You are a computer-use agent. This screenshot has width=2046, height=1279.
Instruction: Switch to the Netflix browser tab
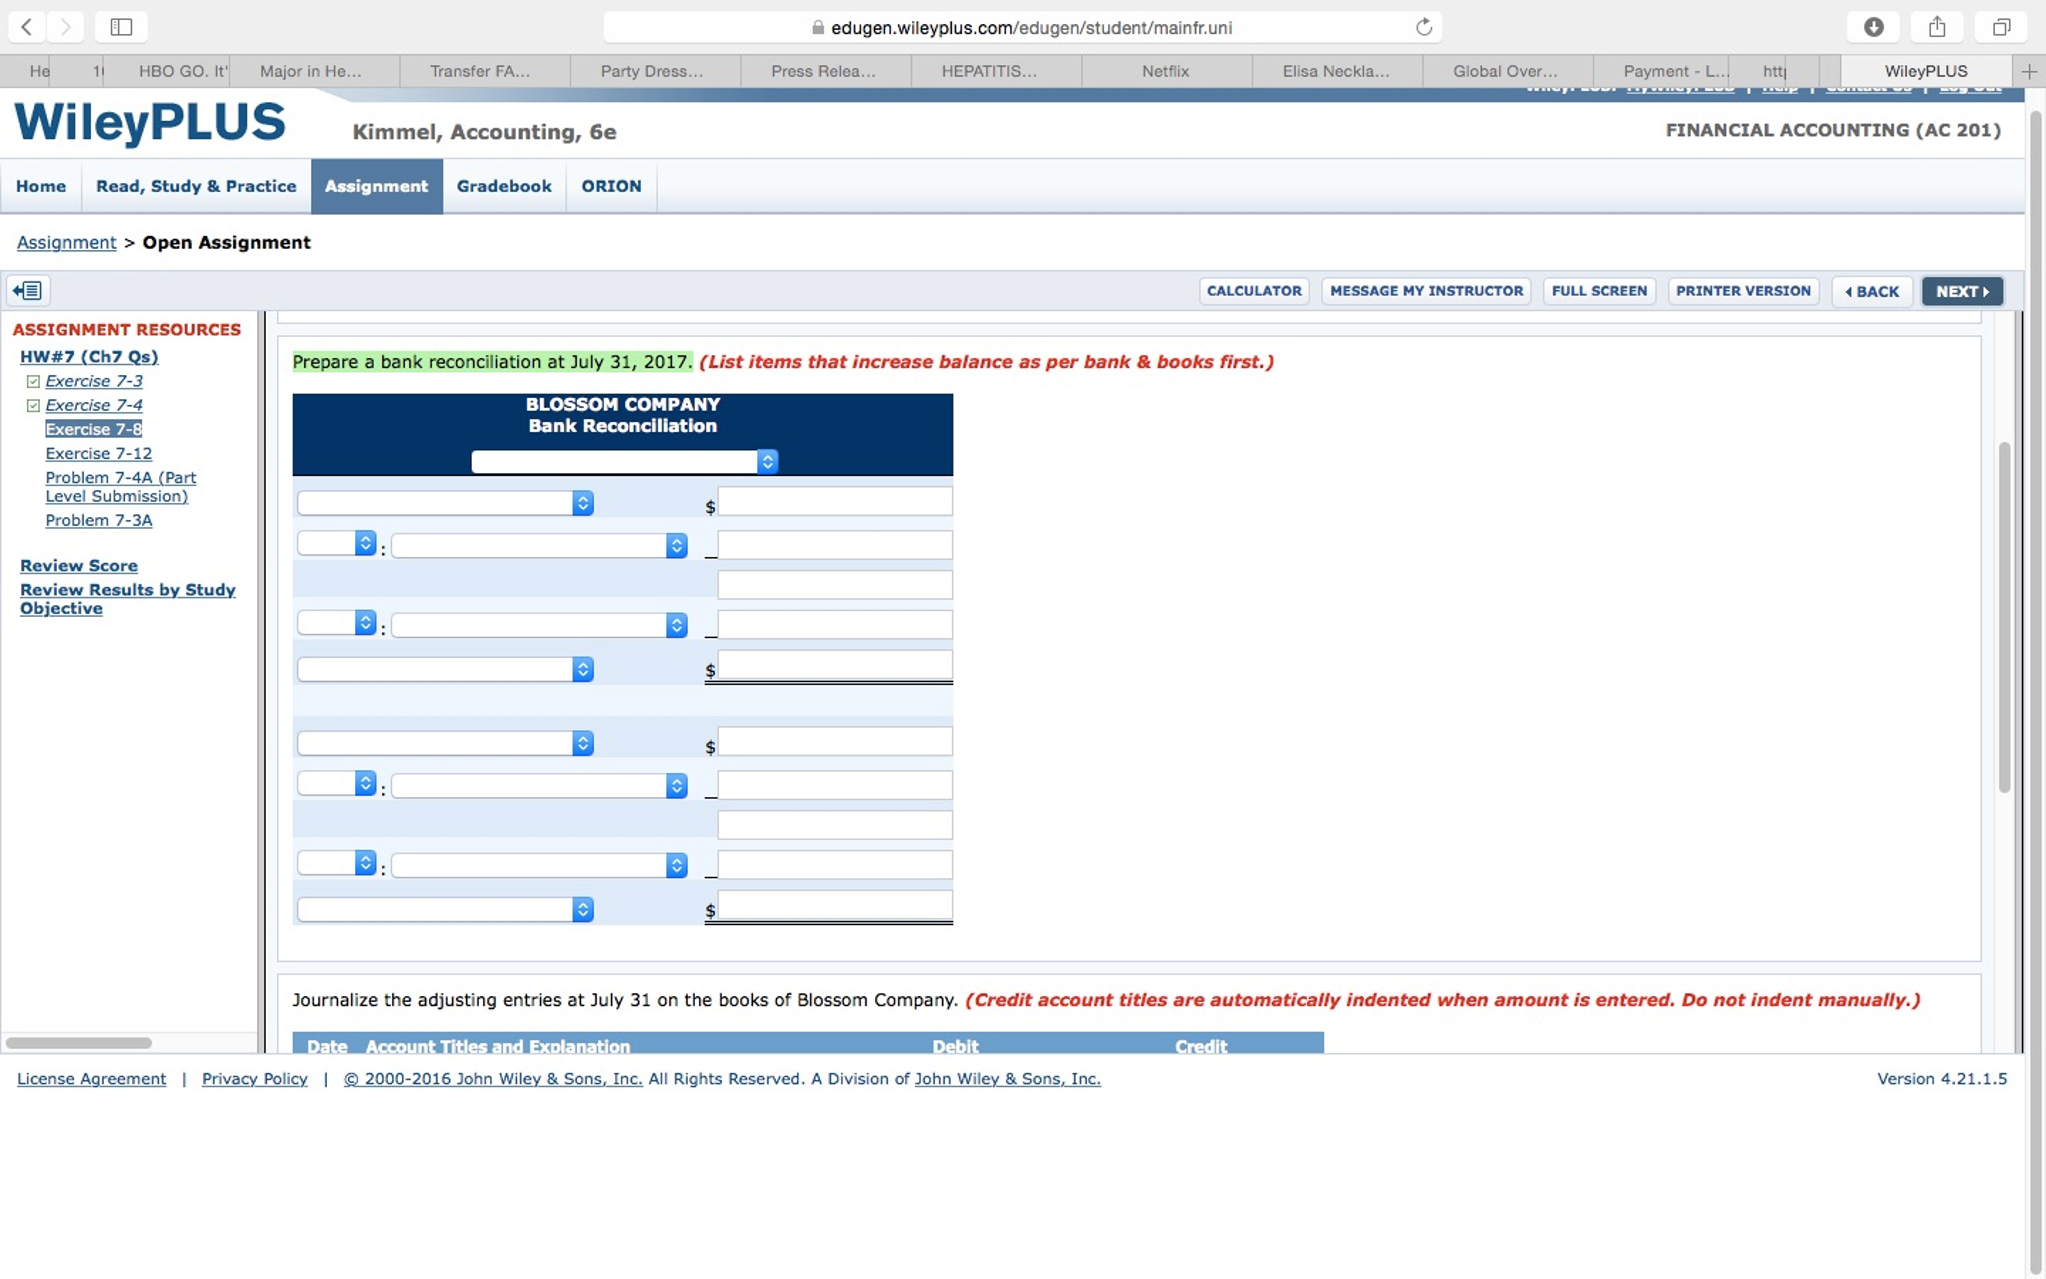1166,71
